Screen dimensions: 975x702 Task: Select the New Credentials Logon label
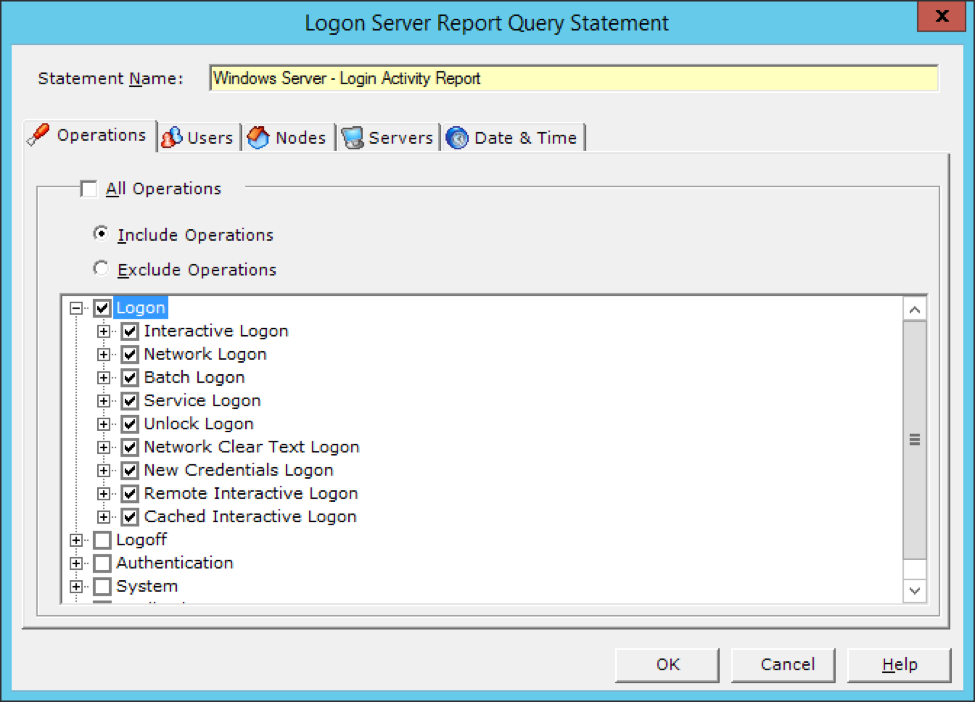[239, 470]
